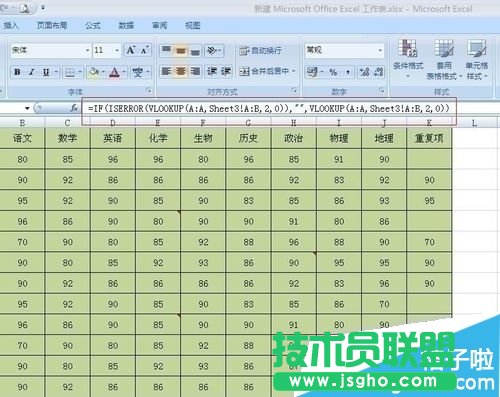Screen dimensions: 500x397
Task: Open merge and center dropdown arrow
Action: [294, 71]
